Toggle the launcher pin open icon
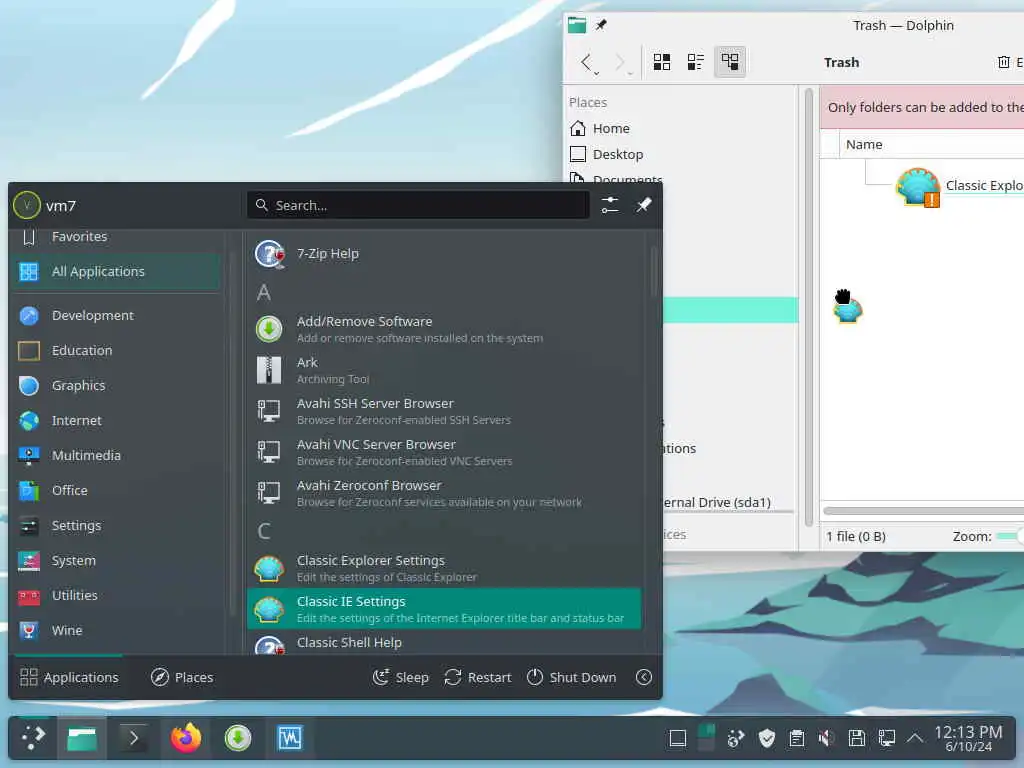 point(644,205)
